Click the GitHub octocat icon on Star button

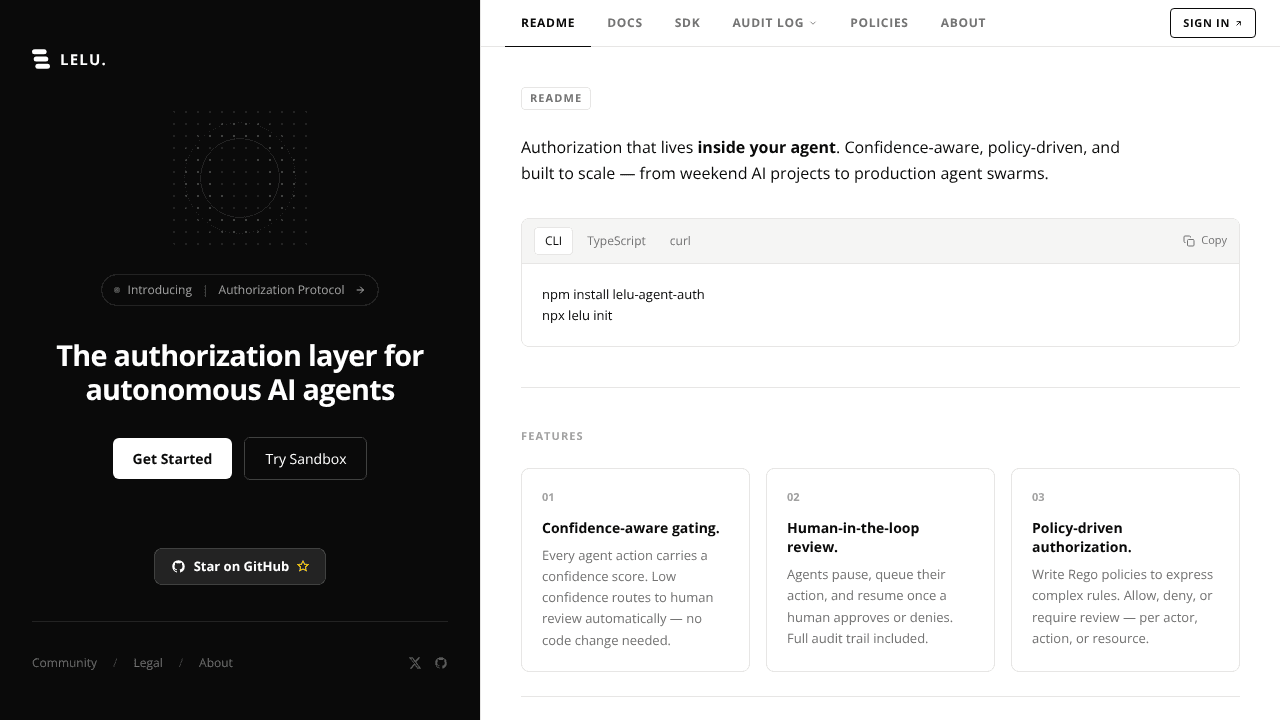pos(178,566)
